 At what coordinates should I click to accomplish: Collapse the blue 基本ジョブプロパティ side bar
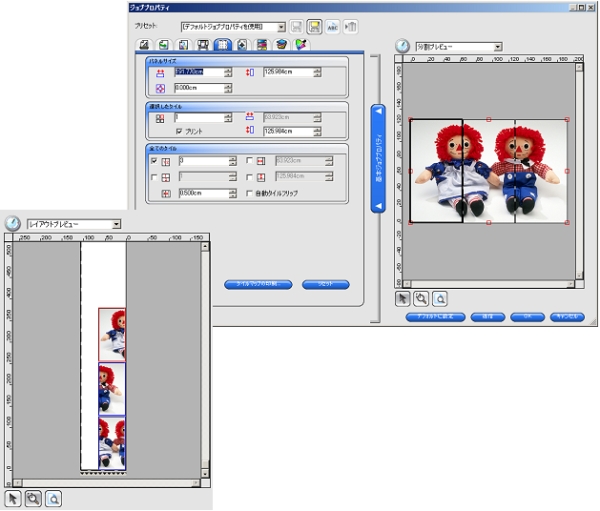(378, 158)
